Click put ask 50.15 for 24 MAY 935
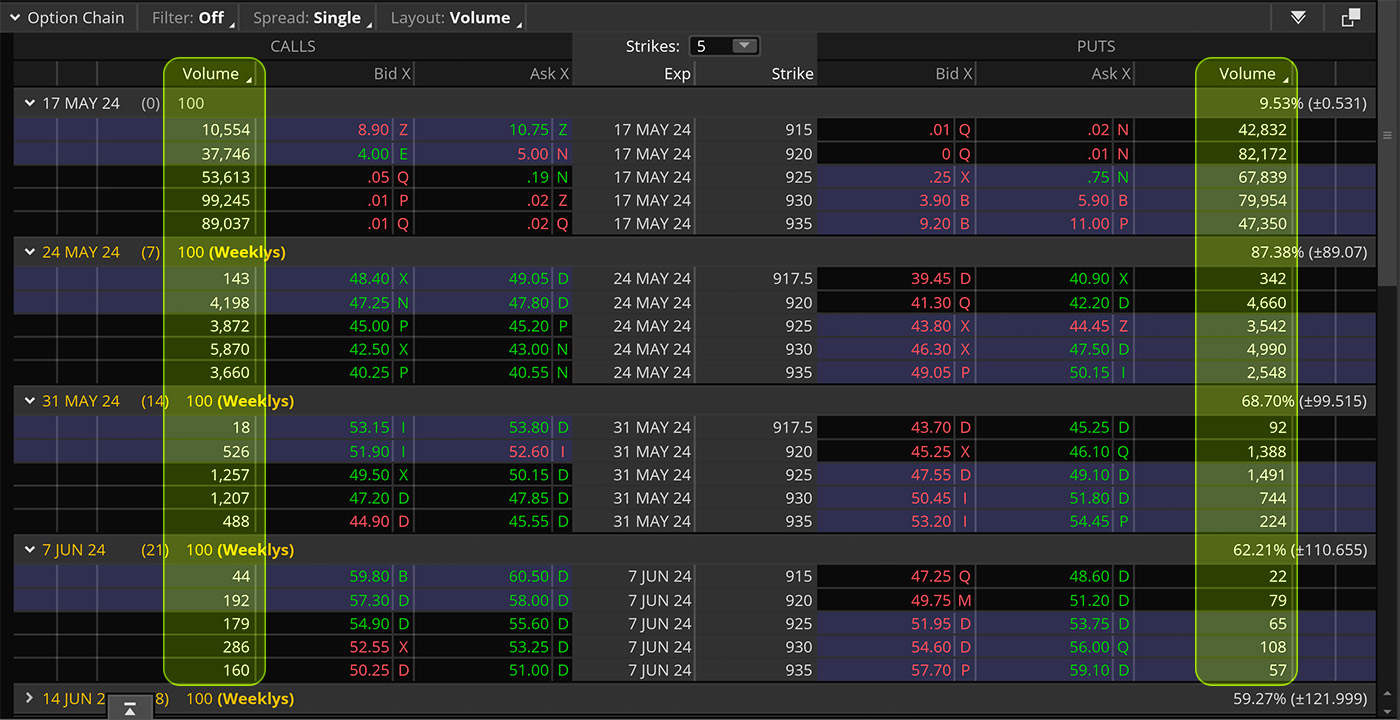The width and height of the screenshot is (1400, 720). tap(1089, 372)
